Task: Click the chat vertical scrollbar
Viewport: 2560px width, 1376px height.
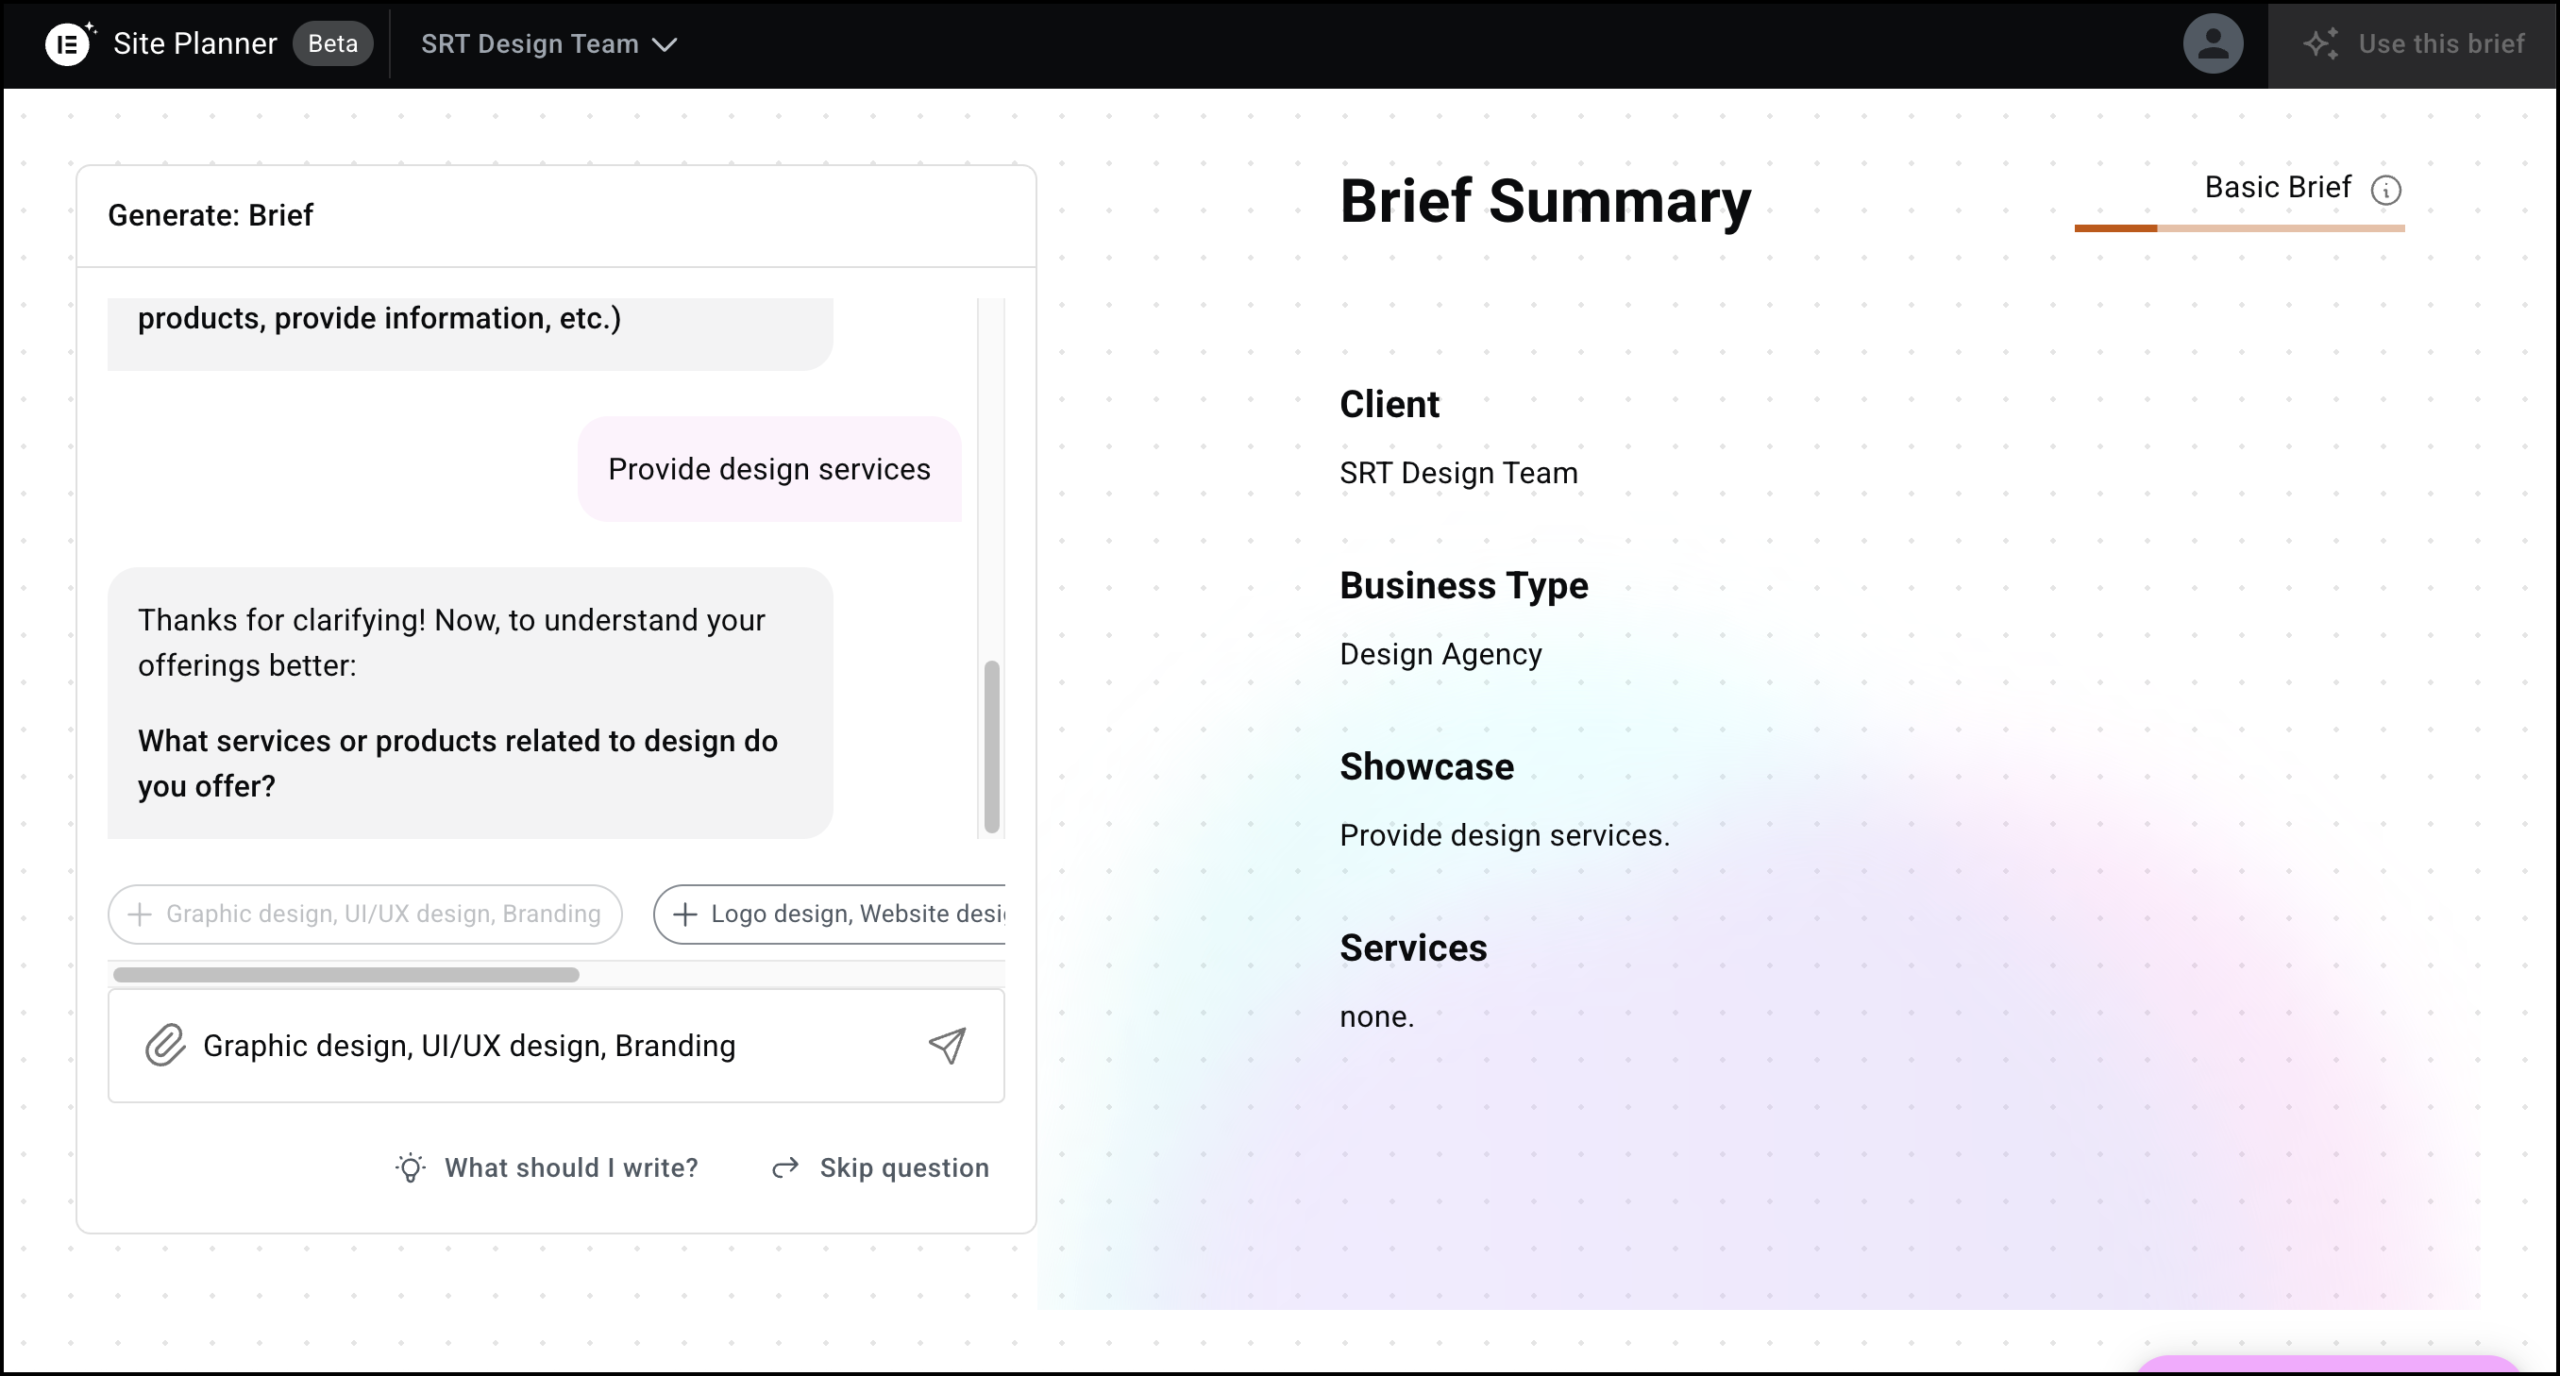Action: coord(991,745)
